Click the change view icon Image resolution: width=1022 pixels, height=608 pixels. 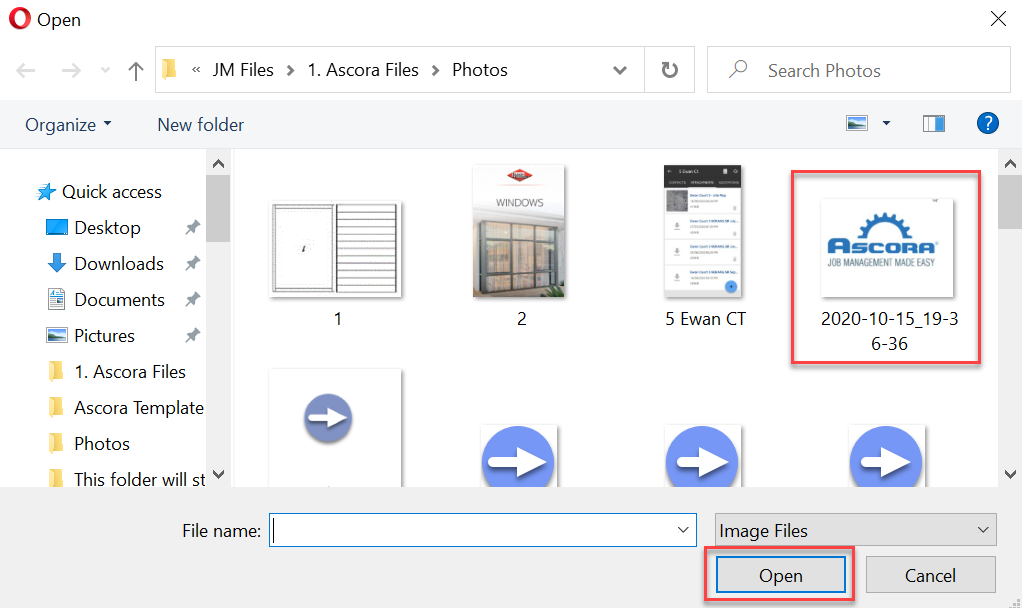[x=857, y=124]
